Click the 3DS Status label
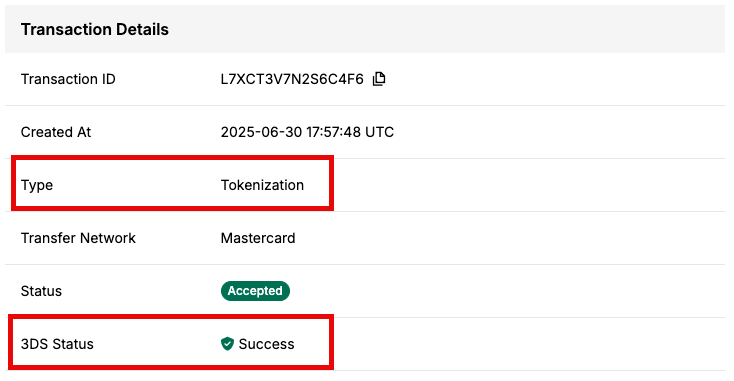 point(57,344)
